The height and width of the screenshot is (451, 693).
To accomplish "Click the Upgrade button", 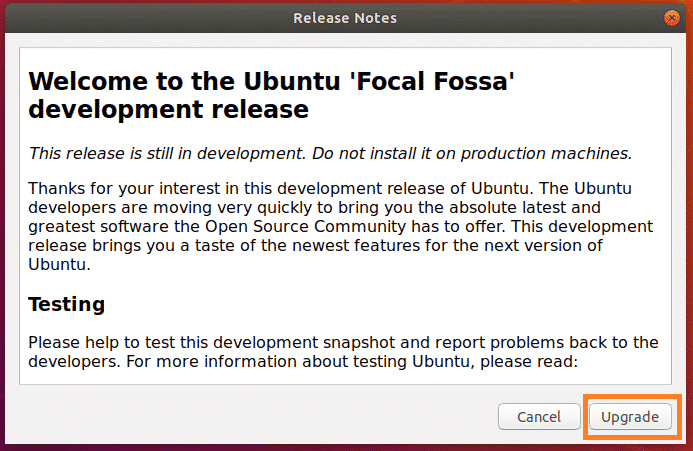I will tap(630, 416).
